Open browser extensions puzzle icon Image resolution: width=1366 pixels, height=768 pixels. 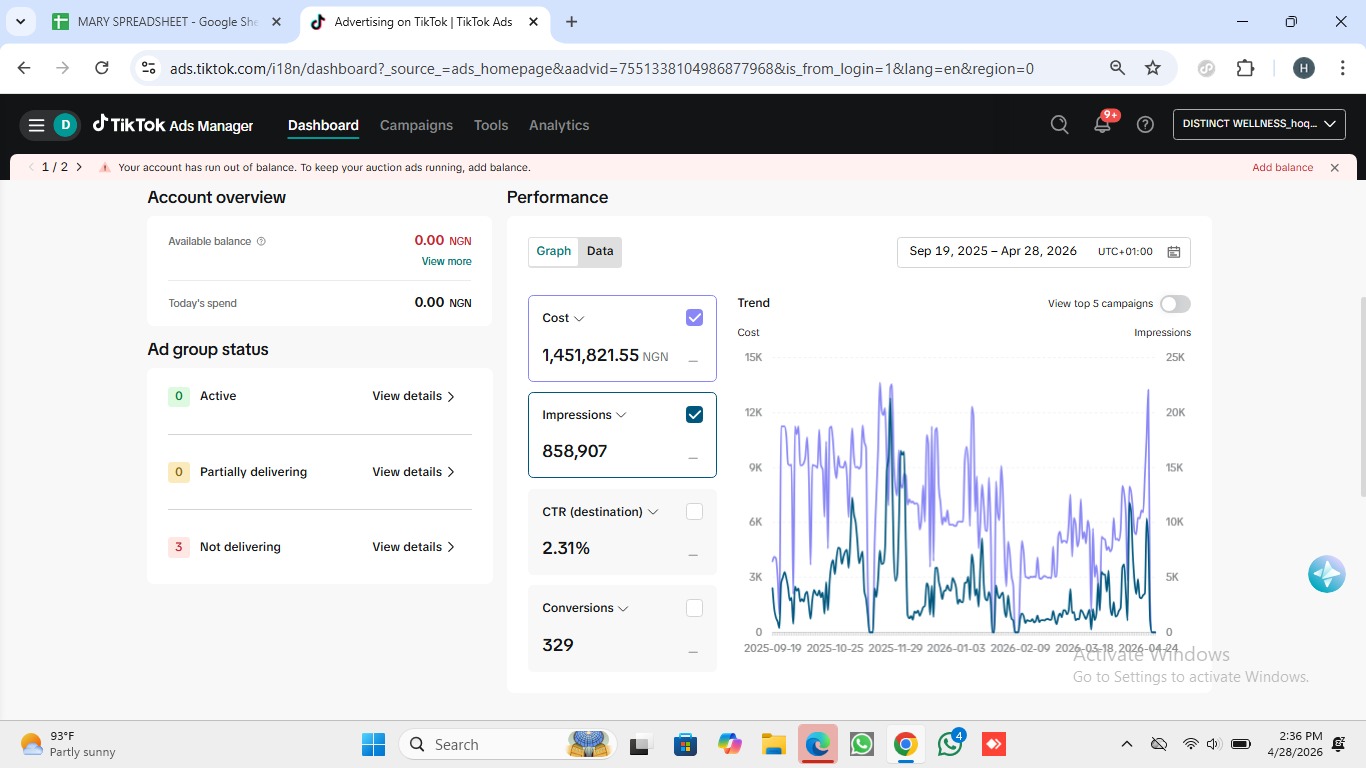pyautogui.click(x=1245, y=68)
